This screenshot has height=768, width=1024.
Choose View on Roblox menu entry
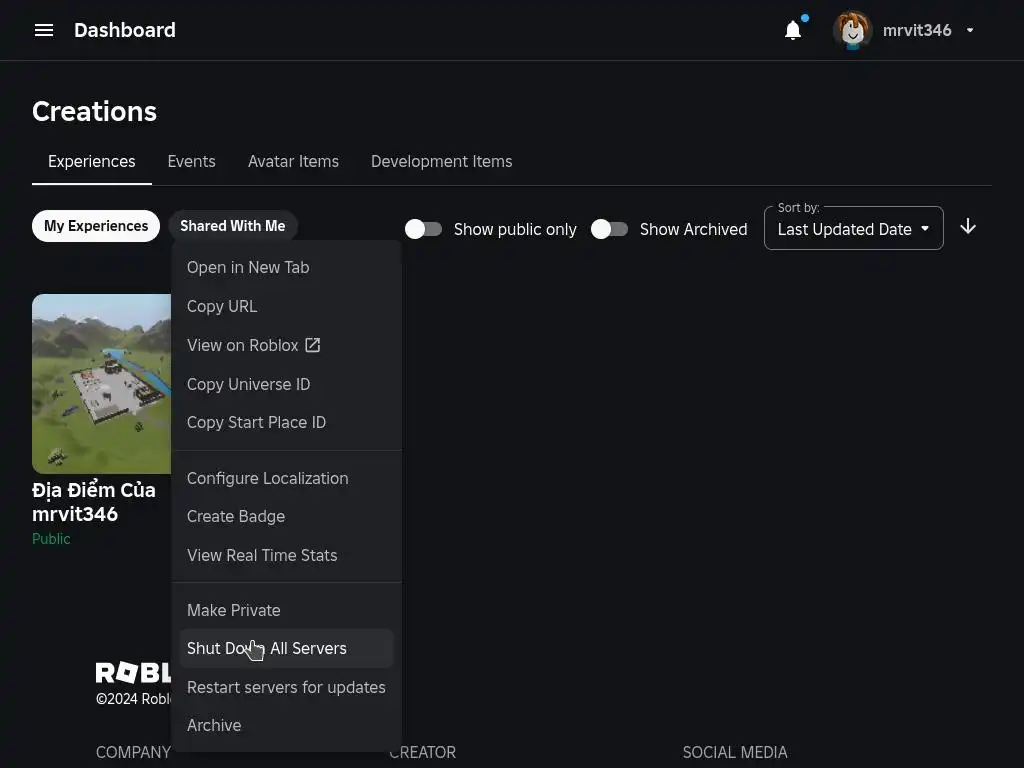coord(286,345)
